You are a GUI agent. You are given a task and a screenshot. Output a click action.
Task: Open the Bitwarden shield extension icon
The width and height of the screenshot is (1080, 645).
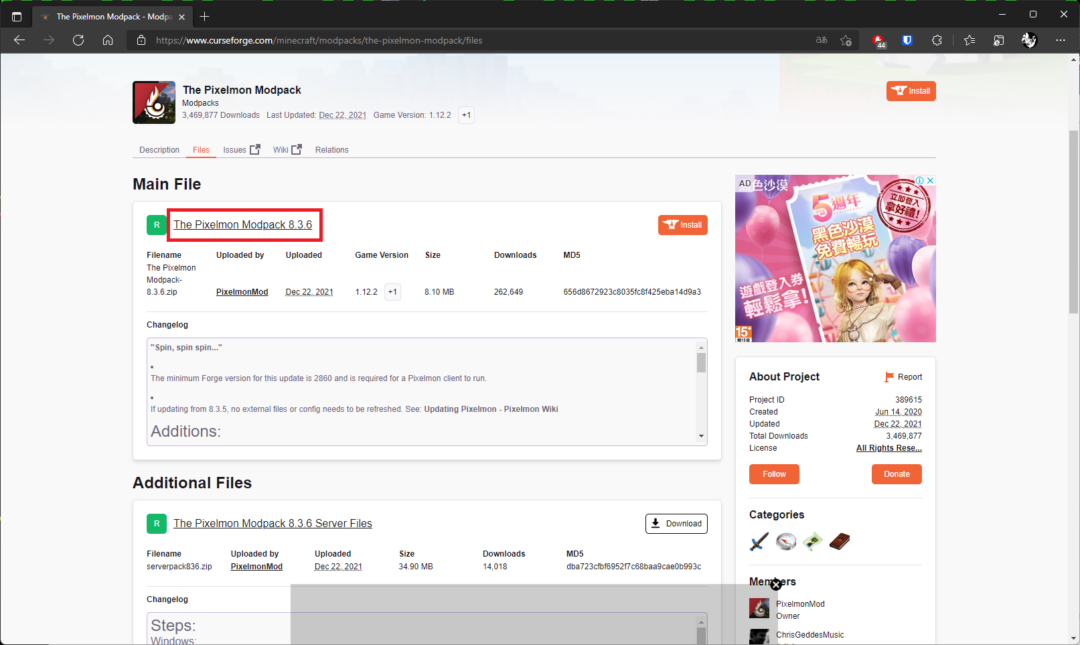pos(907,40)
